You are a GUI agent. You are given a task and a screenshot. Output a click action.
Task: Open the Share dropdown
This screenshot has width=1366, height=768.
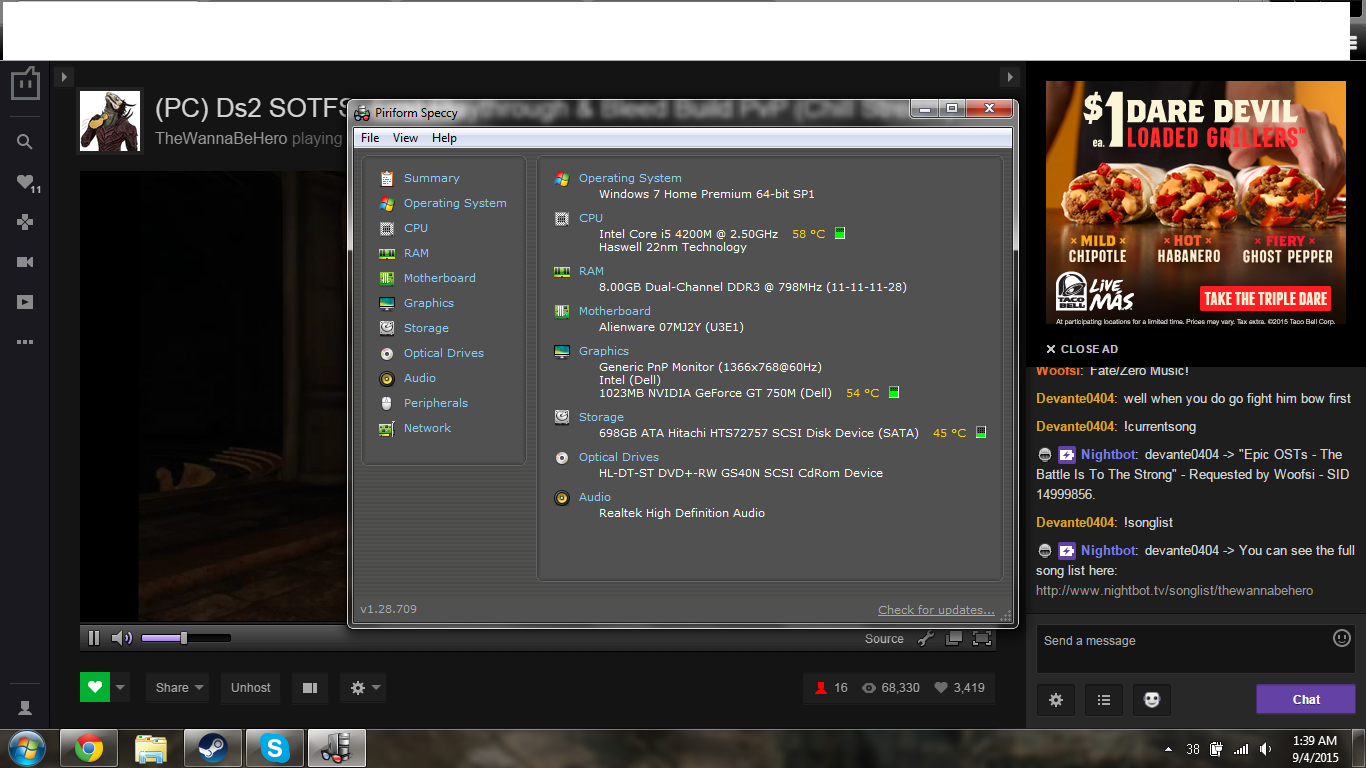pos(179,687)
